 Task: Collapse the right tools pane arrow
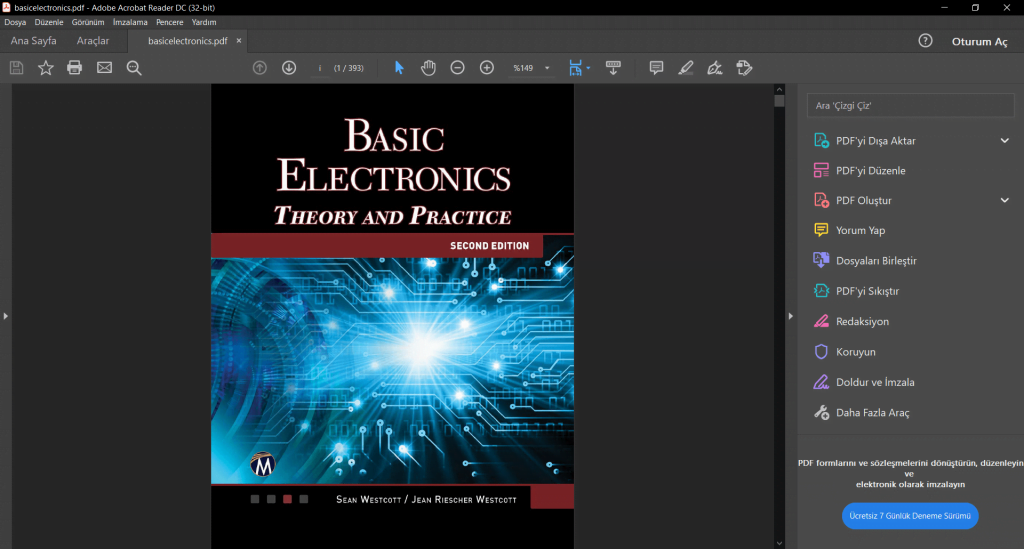(790, 316)
